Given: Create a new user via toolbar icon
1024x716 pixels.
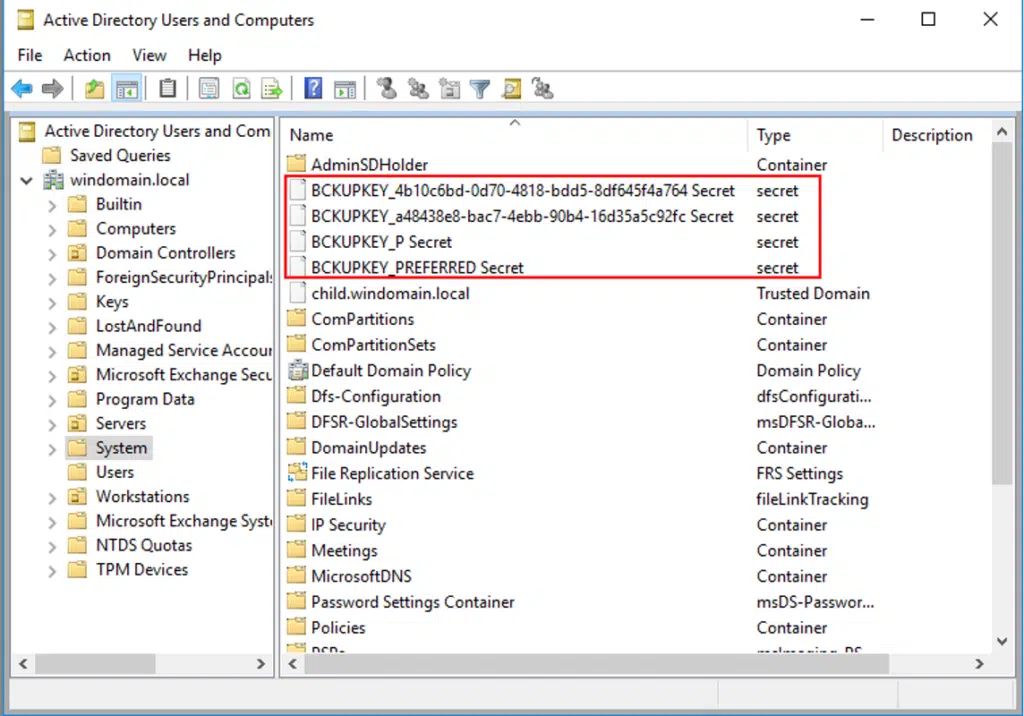Looking at the screenshot, I should [x=387, y=88].
